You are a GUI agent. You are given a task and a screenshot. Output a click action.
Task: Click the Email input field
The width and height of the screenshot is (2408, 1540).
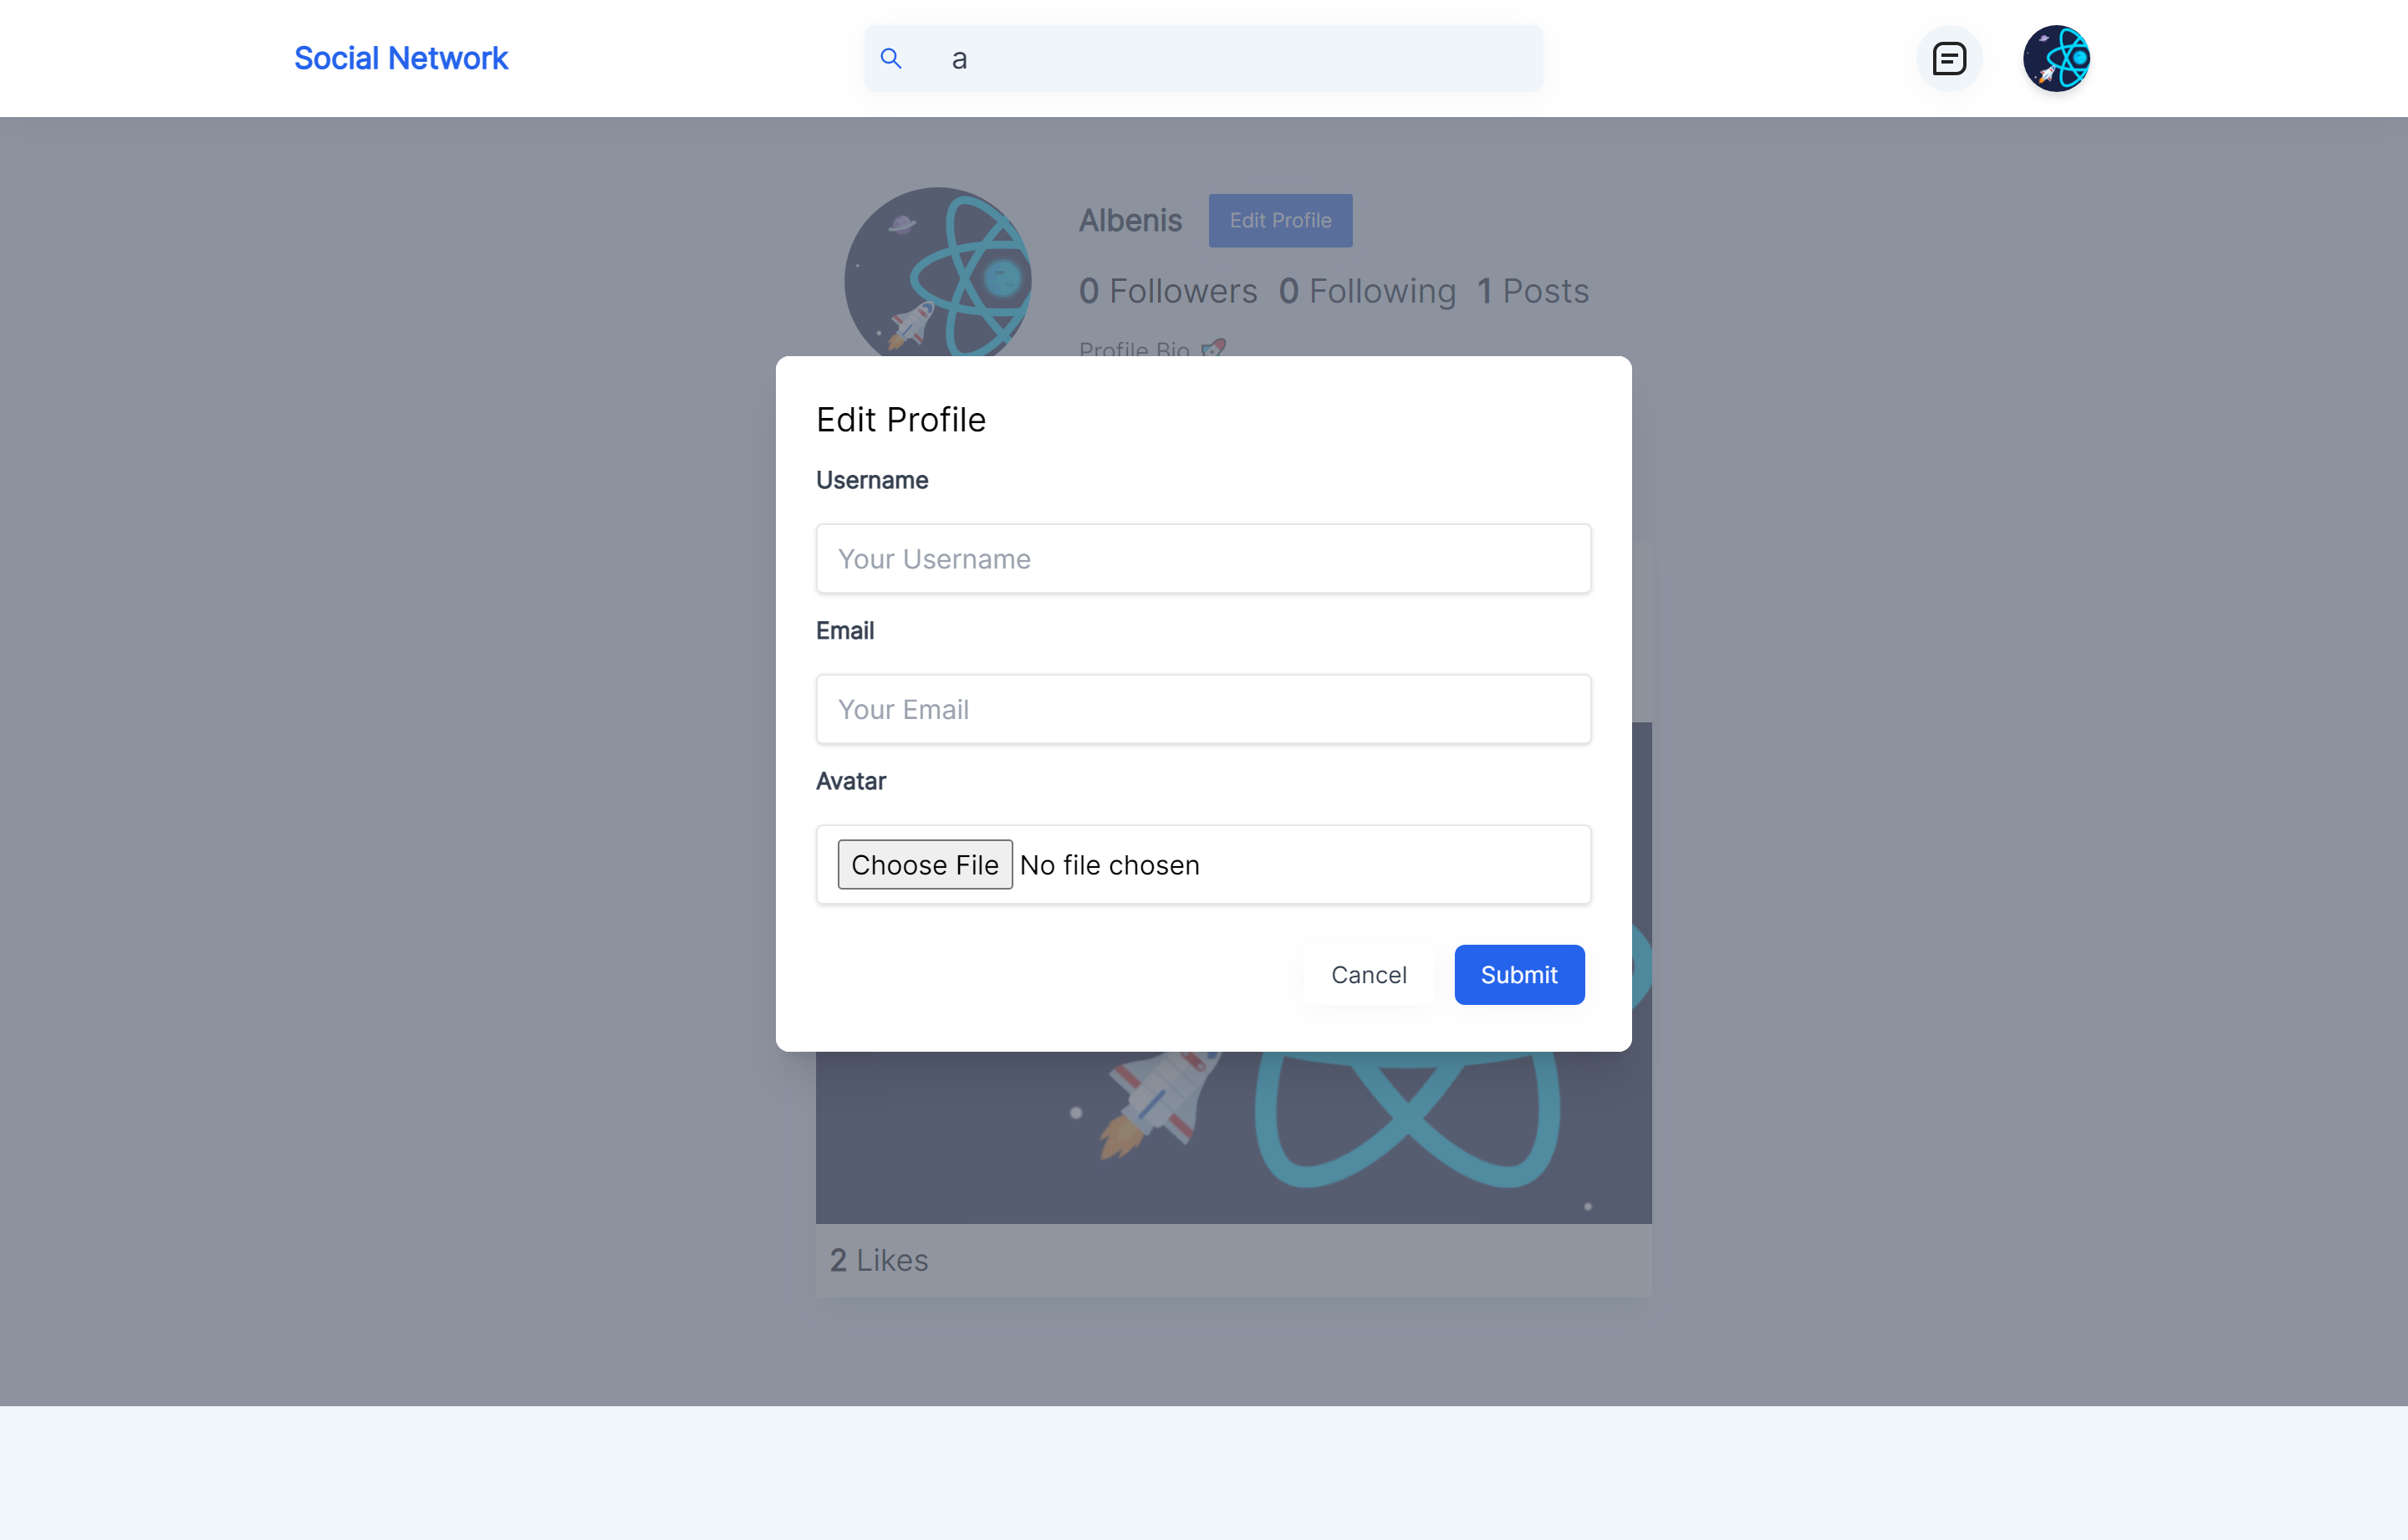[1204, 709]
